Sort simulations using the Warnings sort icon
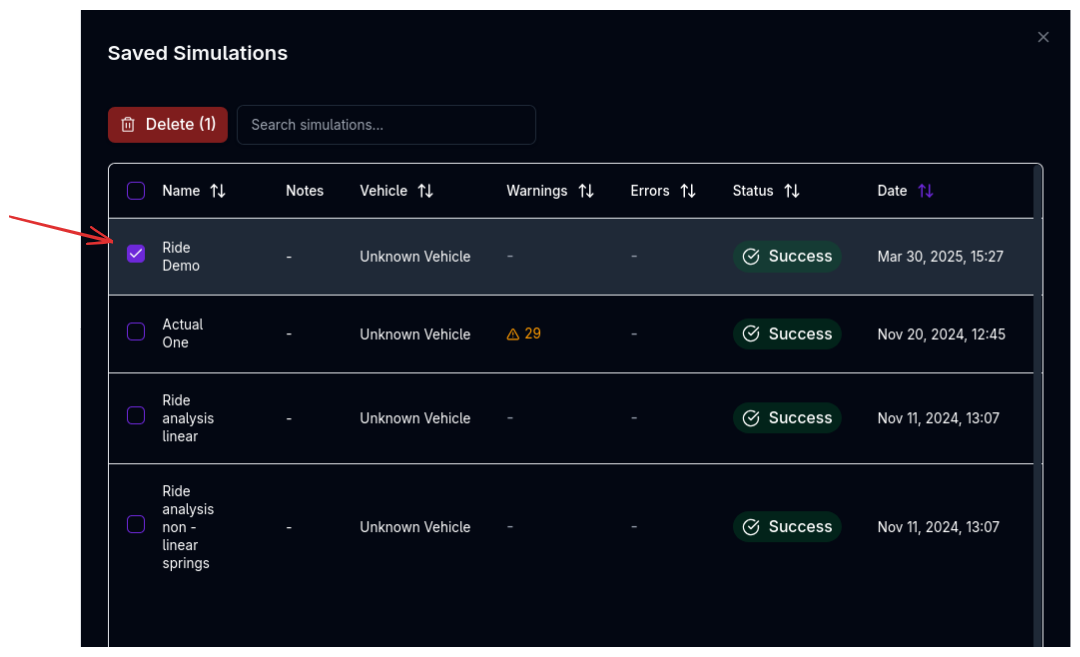 pos(585,190)
